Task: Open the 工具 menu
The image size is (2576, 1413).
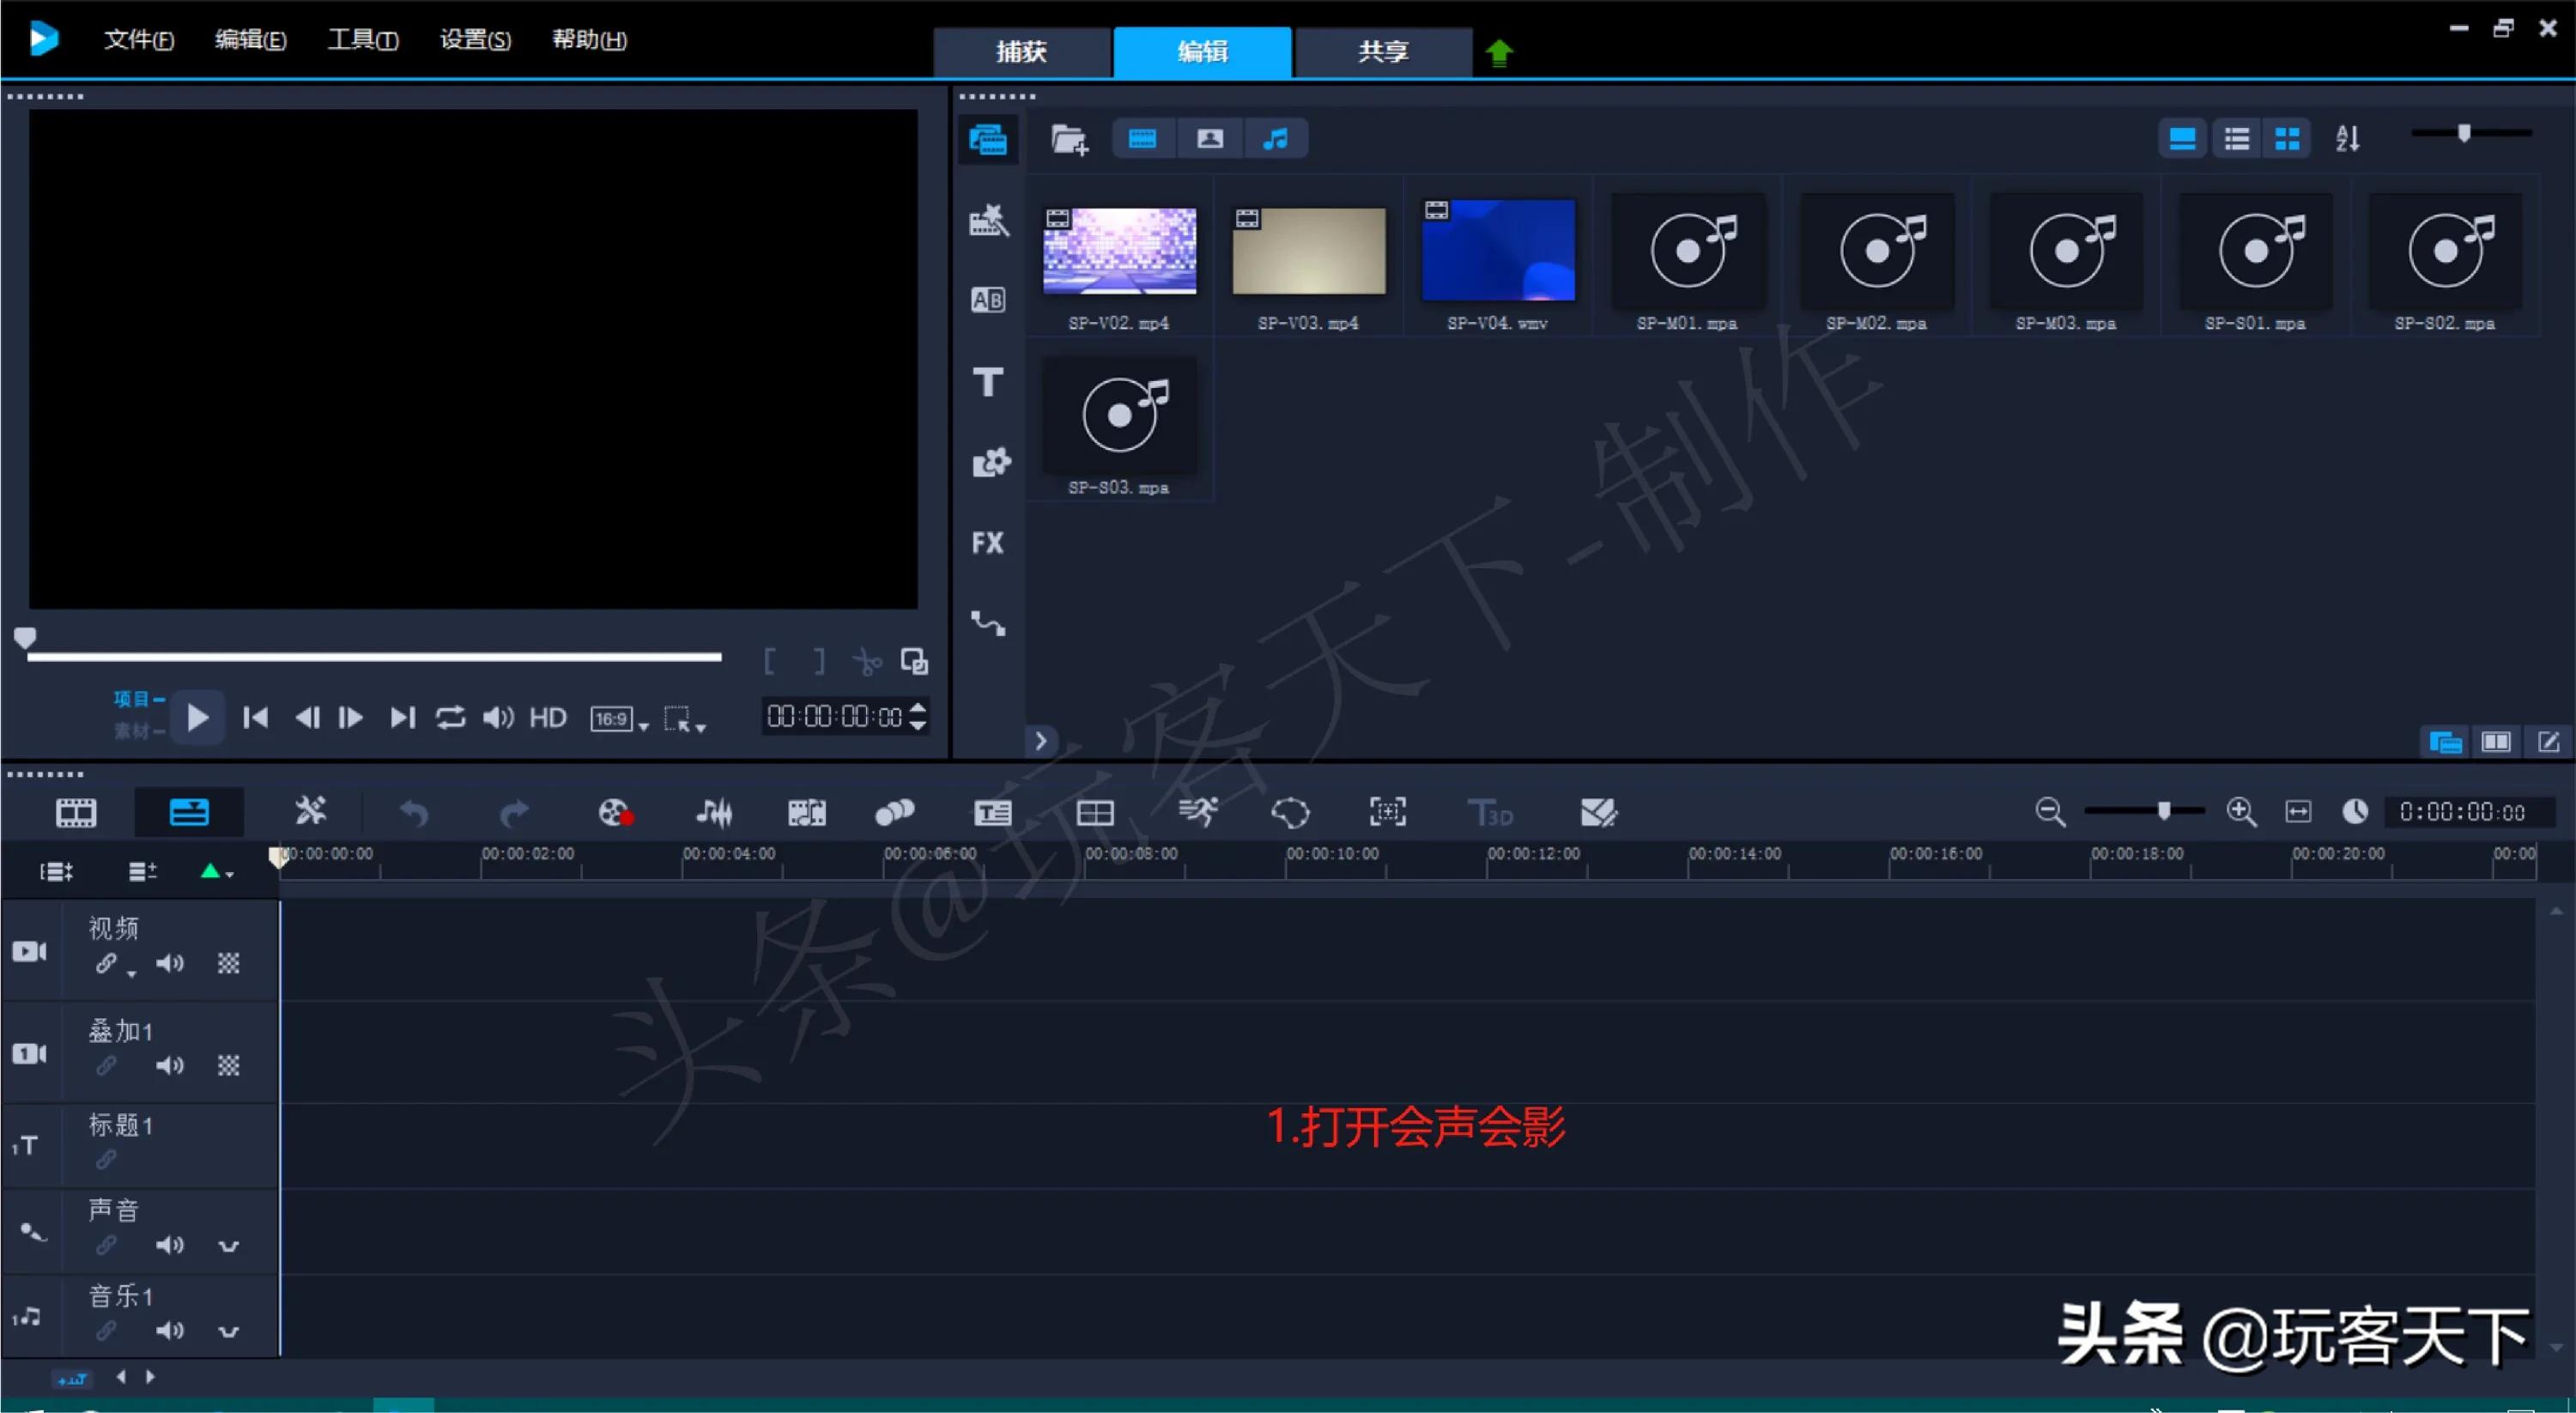Action: [x=362, y=40]
